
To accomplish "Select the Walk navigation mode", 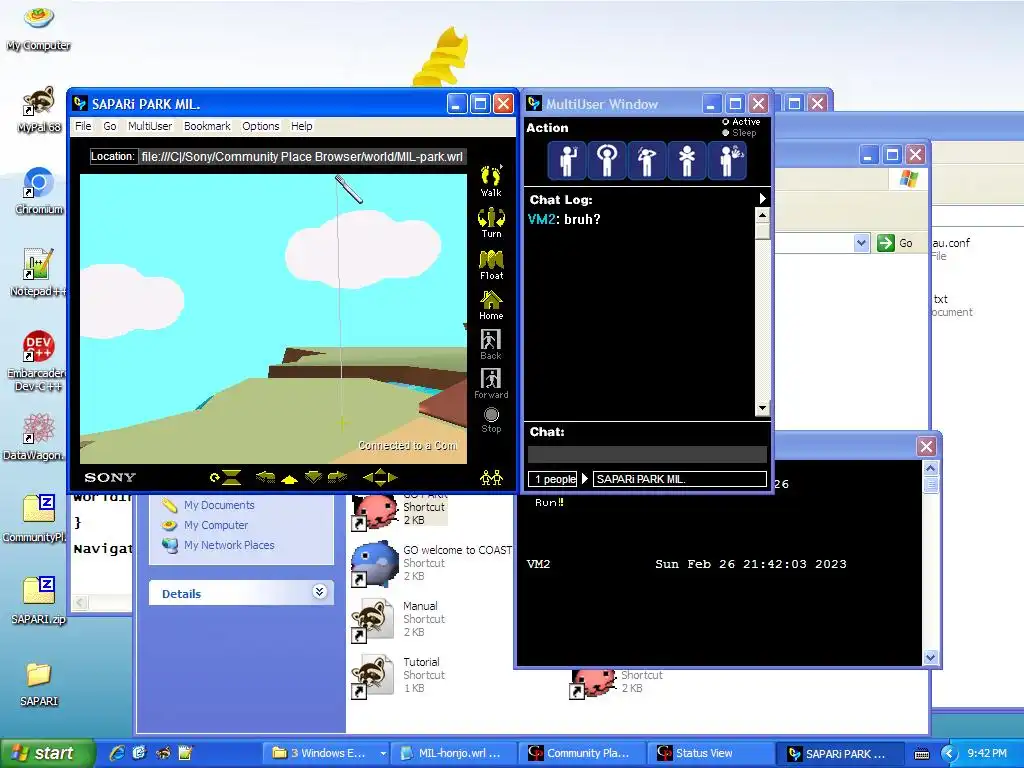I will (x=491, y=181).
